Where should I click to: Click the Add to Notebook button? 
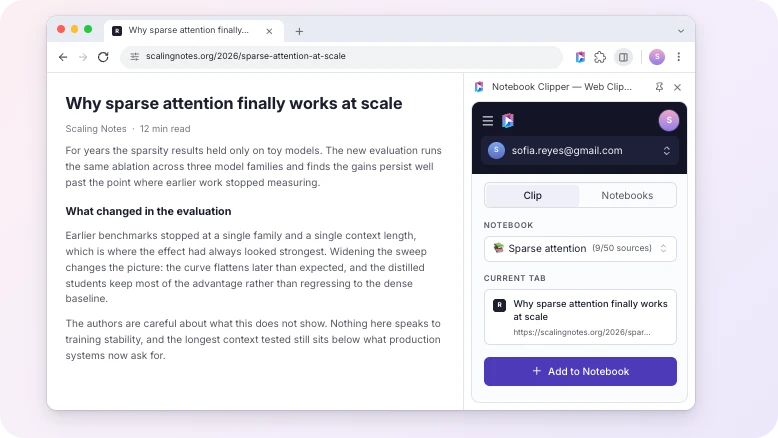coord(580,372)
